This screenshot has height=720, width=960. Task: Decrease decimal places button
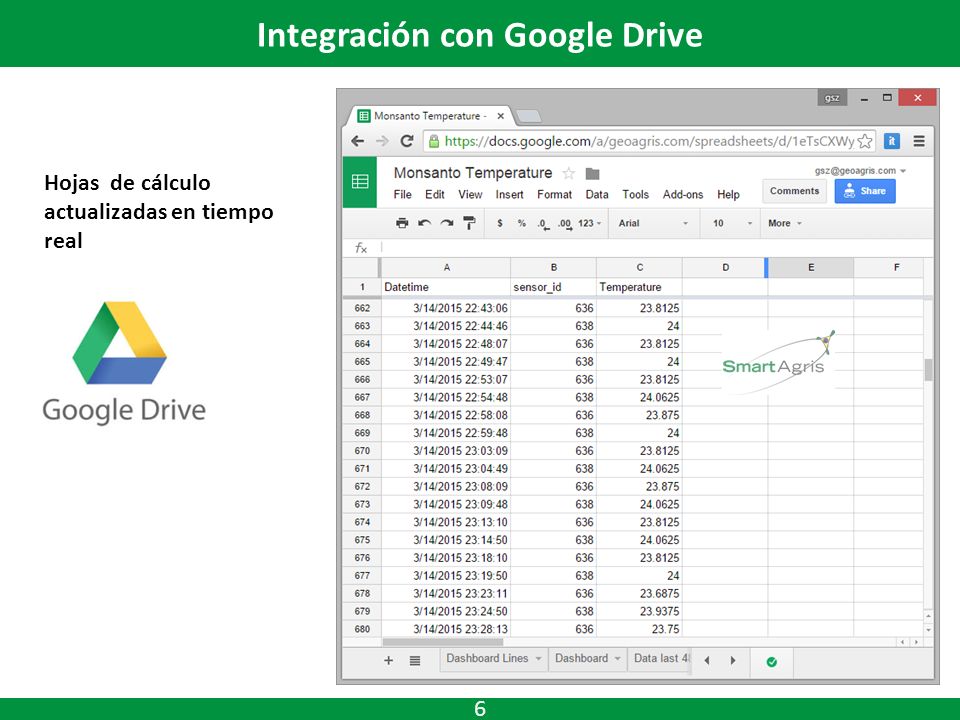click(543, 224)
